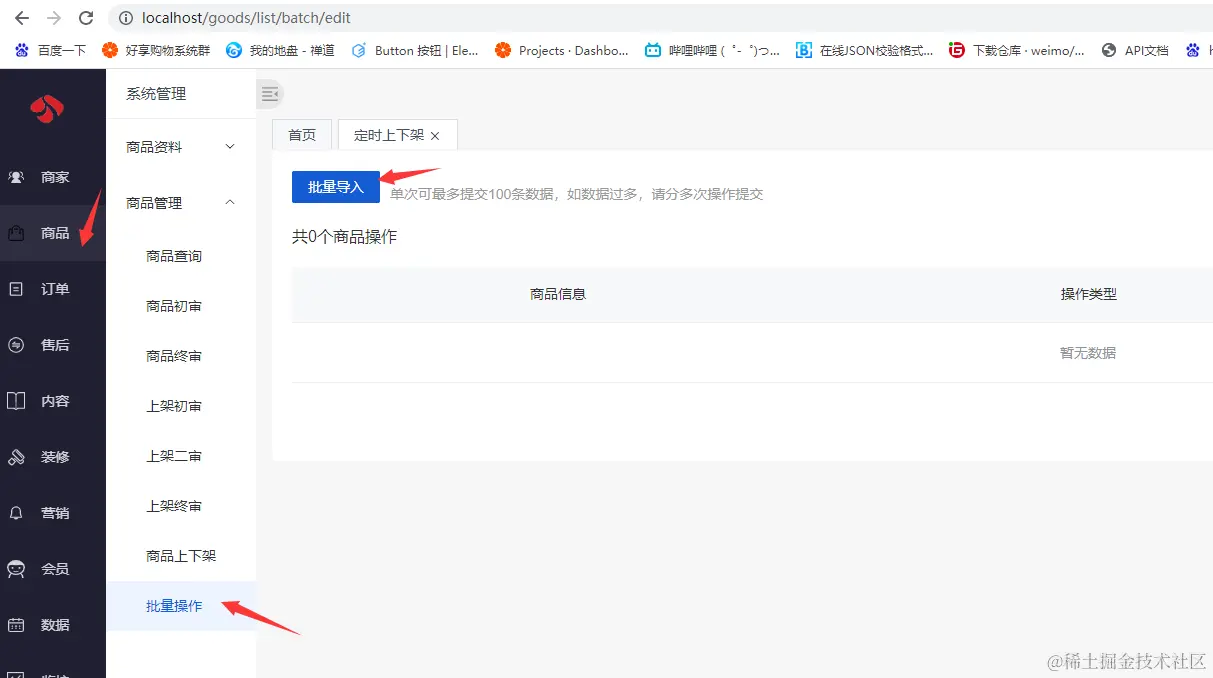This screenshot has width=1213, height=678.
Task: Close the 定时上下架 tab
Action: 435,136
